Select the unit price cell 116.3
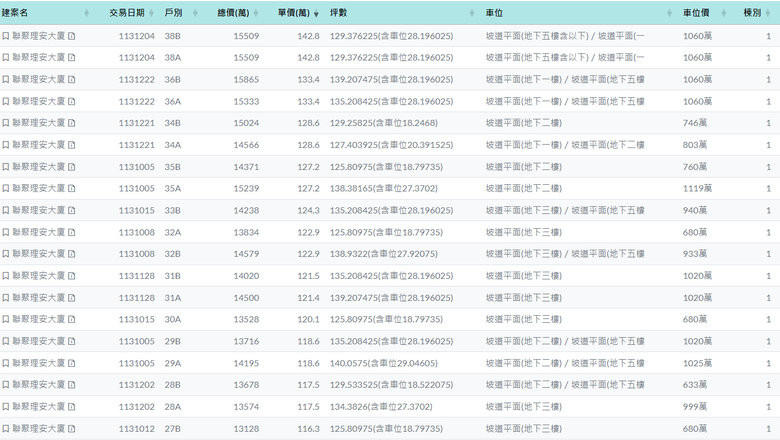 (308, 428)
